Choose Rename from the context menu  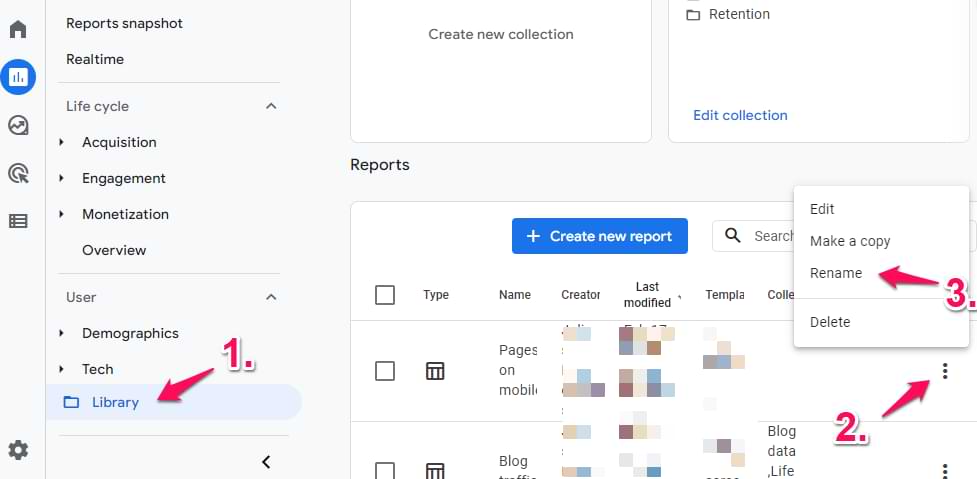[835, 273]
